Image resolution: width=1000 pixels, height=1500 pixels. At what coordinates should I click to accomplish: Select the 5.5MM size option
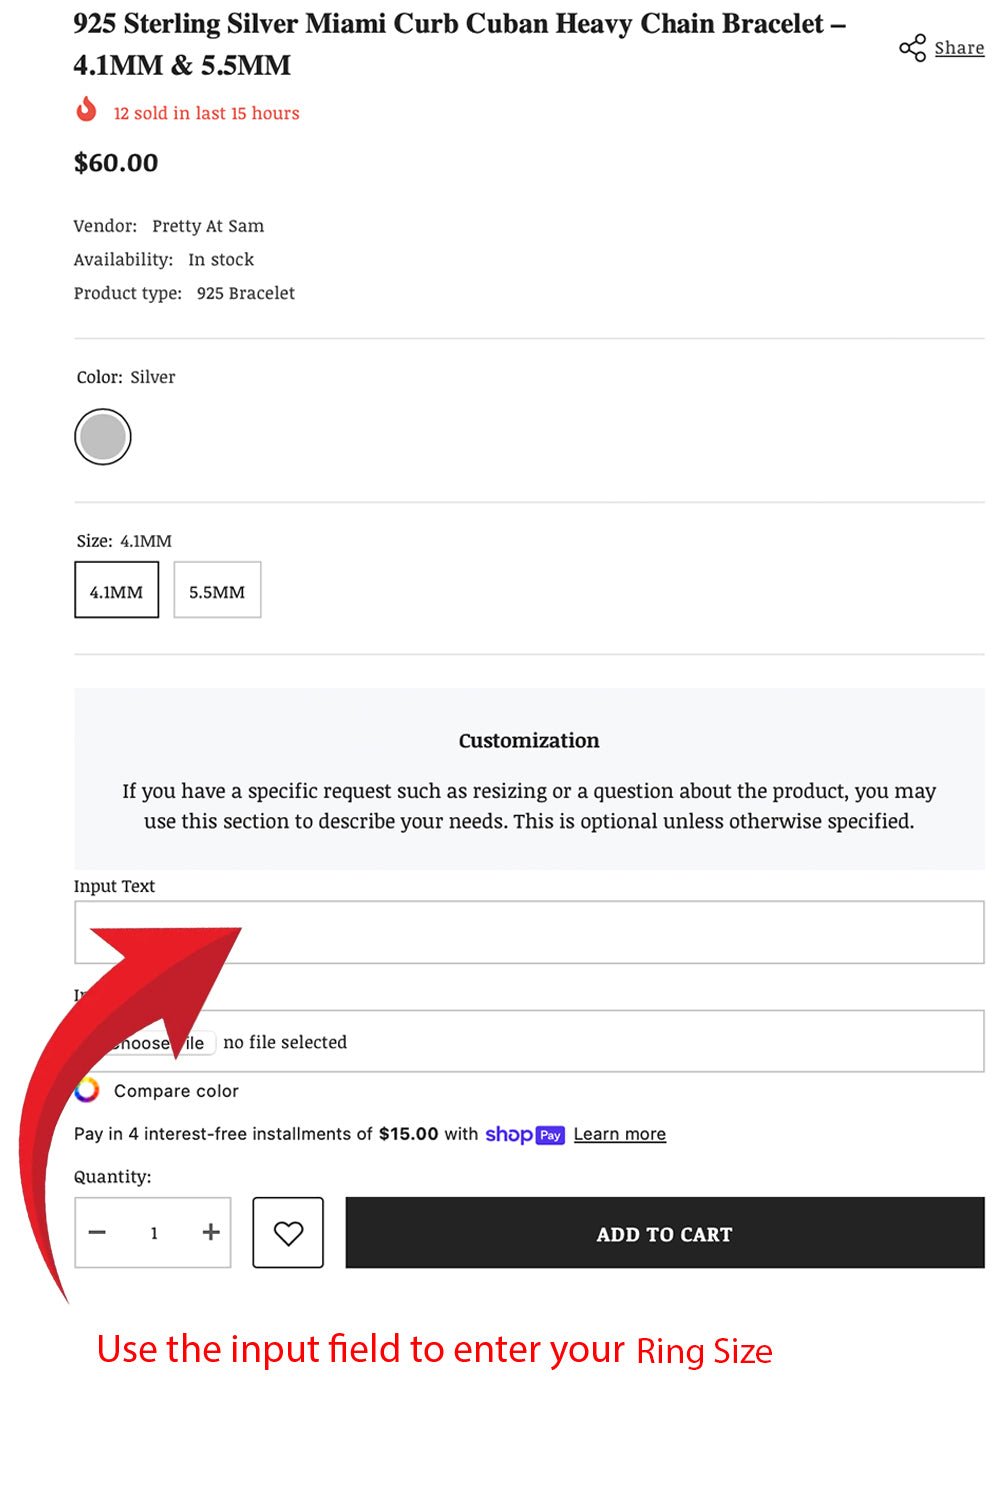pyautogui.click(x=217, y=591)
